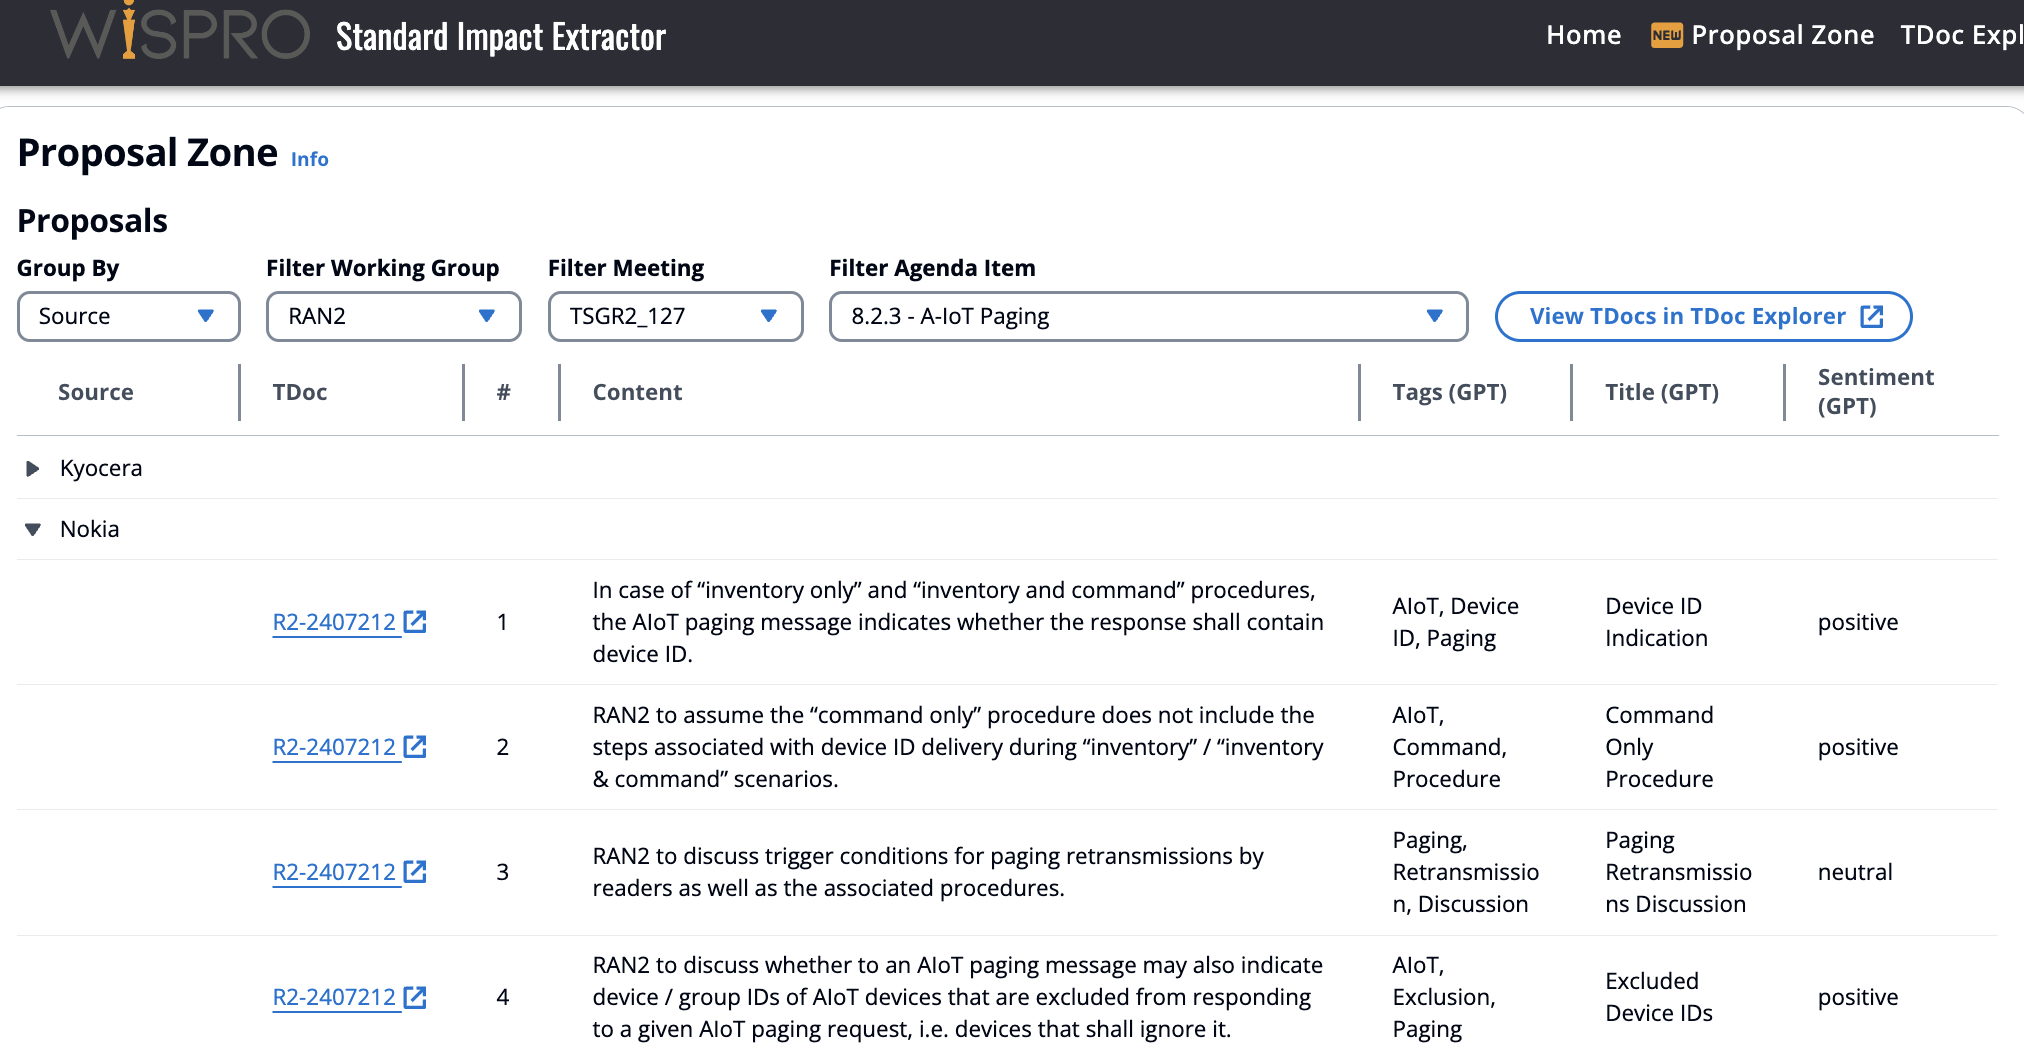
Task: Go to the Home menu item
Action: [x=1583, y=35]
